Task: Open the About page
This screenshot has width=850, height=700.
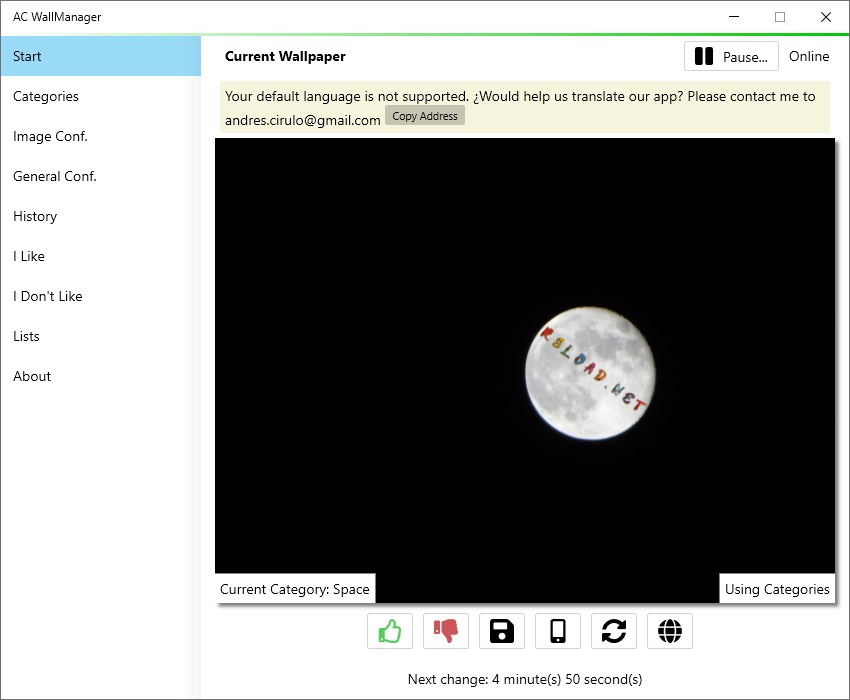Action: pos(31,376)
